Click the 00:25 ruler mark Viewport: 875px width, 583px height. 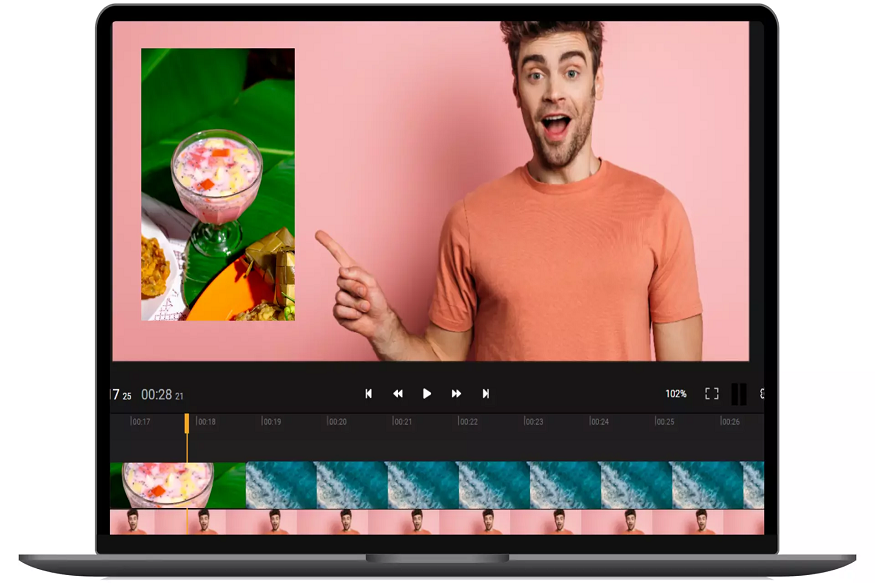pos(665,421)
